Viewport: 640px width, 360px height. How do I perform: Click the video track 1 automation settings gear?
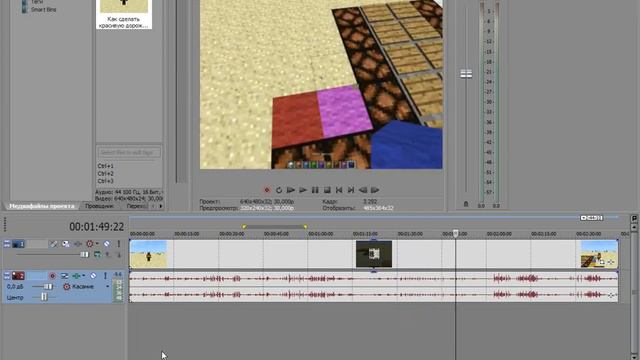89,244
